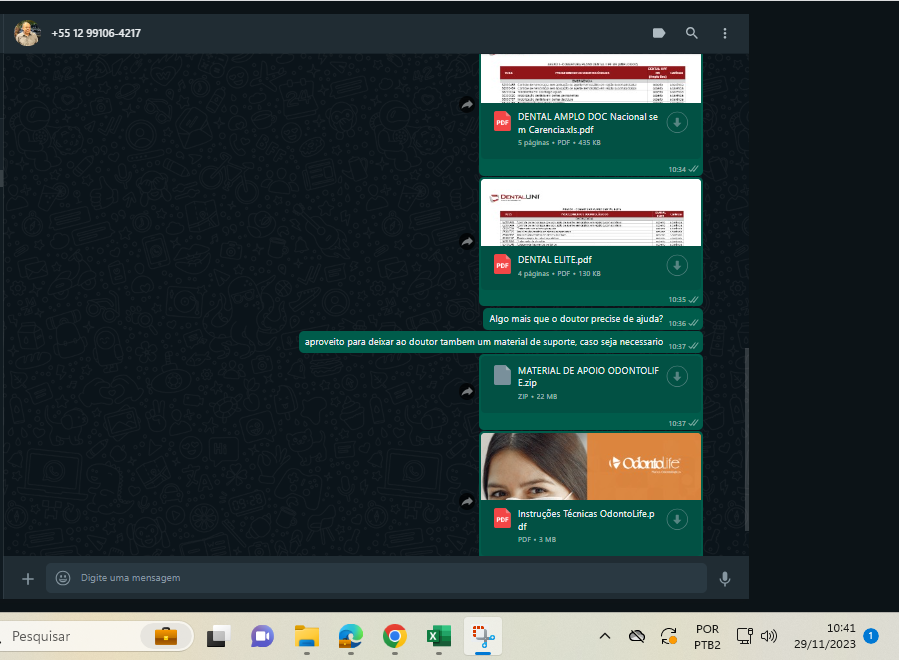Forward the MATERIAL DE APOIO ODONTOLIFE.zip message
This screenshot has width=899, height=660.
pos(467,392)
